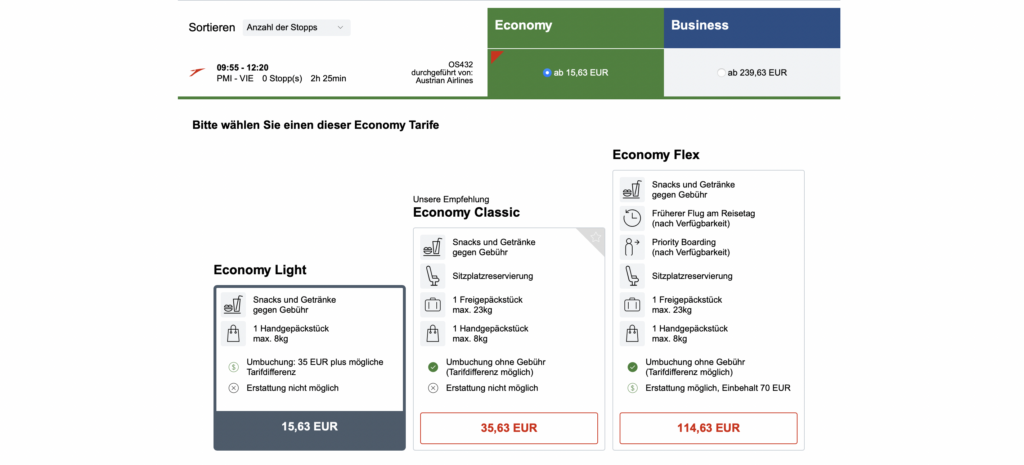Select Business fare radio ab 239,63 EUR
Viewport: 1024px width, 465px height.
(x=721, y=72)
